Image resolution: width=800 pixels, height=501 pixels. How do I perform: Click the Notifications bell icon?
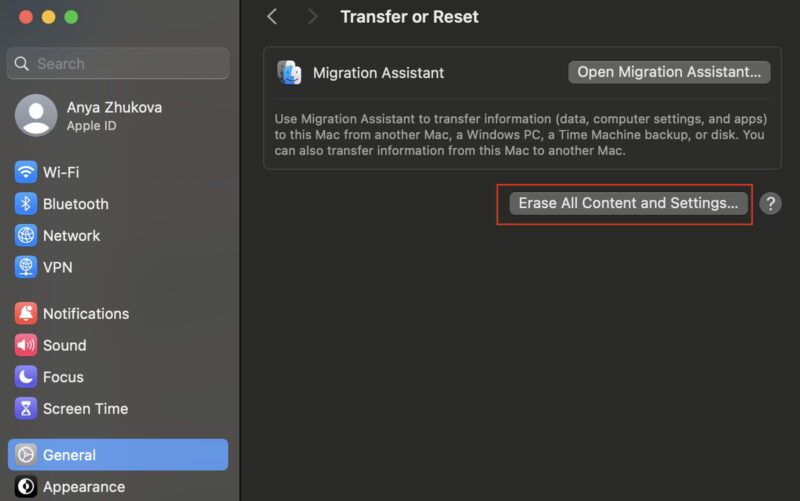pyautogui.click(x=26, y=313)
